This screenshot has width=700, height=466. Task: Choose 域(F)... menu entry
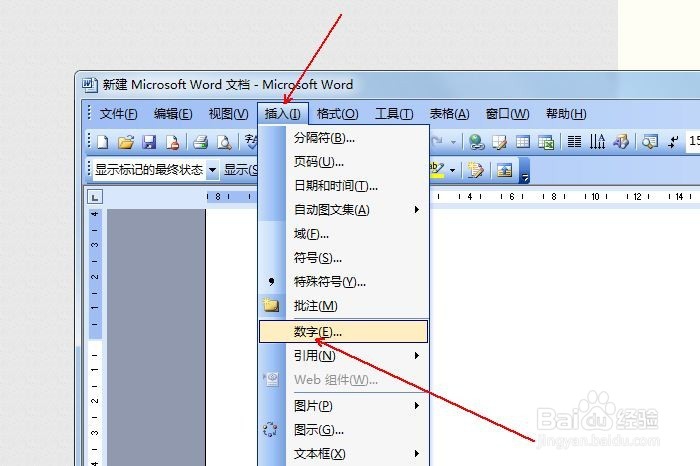[343, 233]
